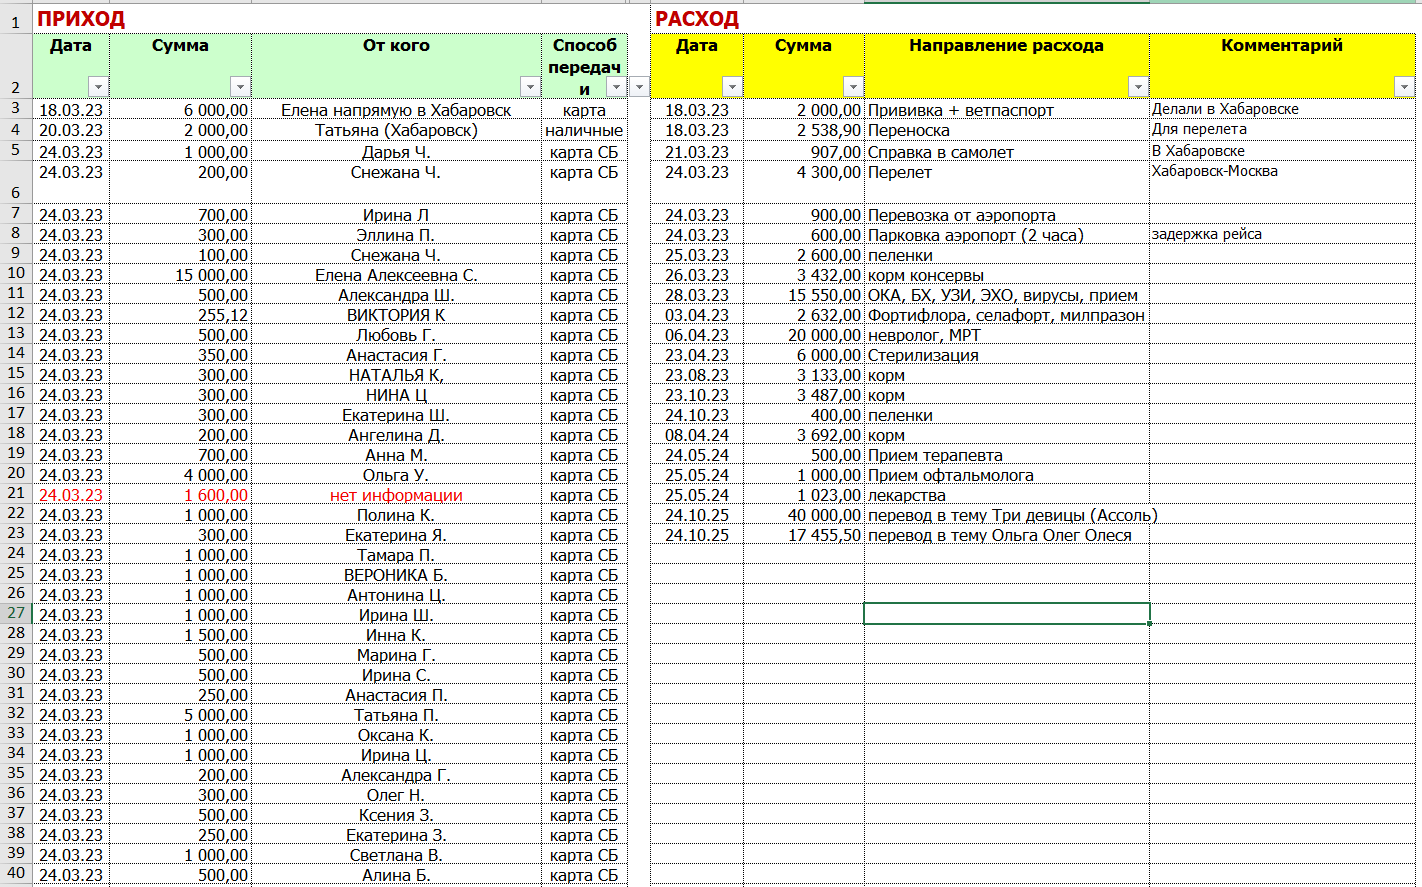This screenshot has width=1422, height=887.
Task: Open the Направление расхода filter dropdown
Action: (x=1137, y=86)
